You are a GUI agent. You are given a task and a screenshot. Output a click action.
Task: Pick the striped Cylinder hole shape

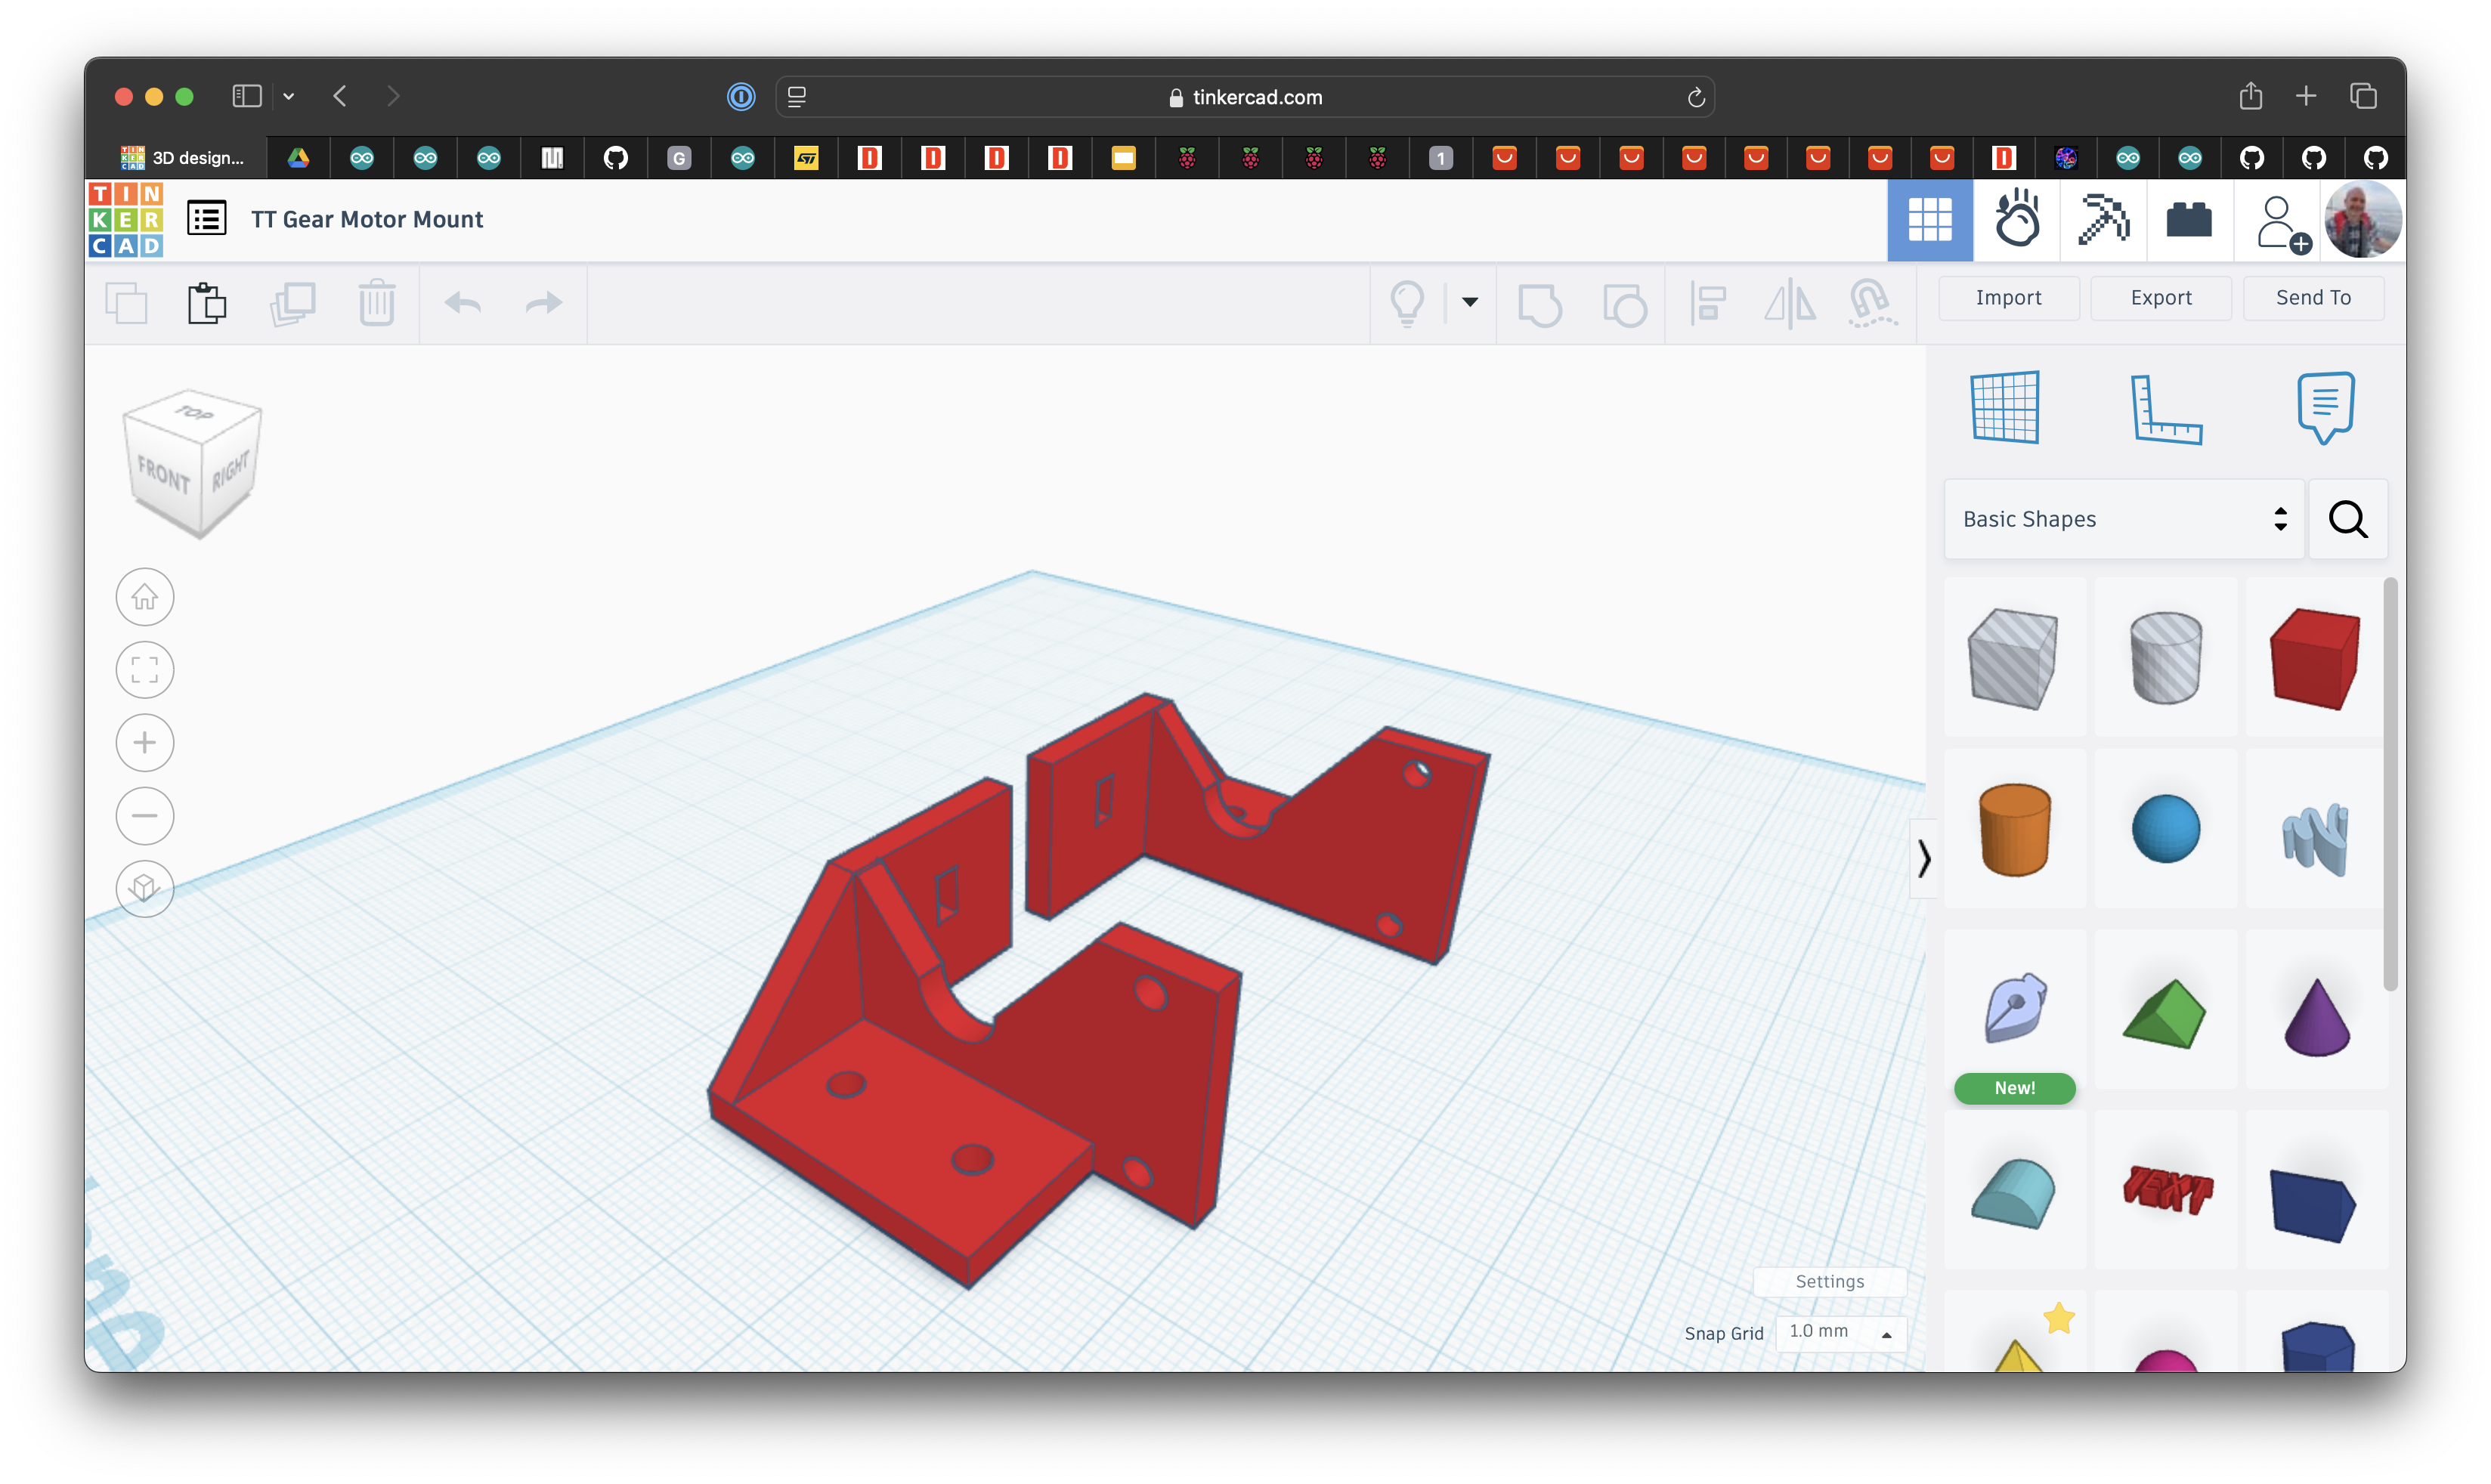tap(2165, 659)
